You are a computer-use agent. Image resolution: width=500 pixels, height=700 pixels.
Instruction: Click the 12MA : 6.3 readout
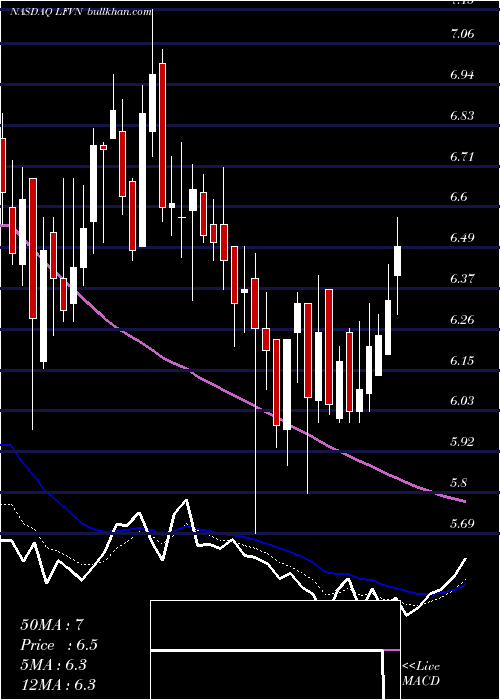[x=58, y=685]
